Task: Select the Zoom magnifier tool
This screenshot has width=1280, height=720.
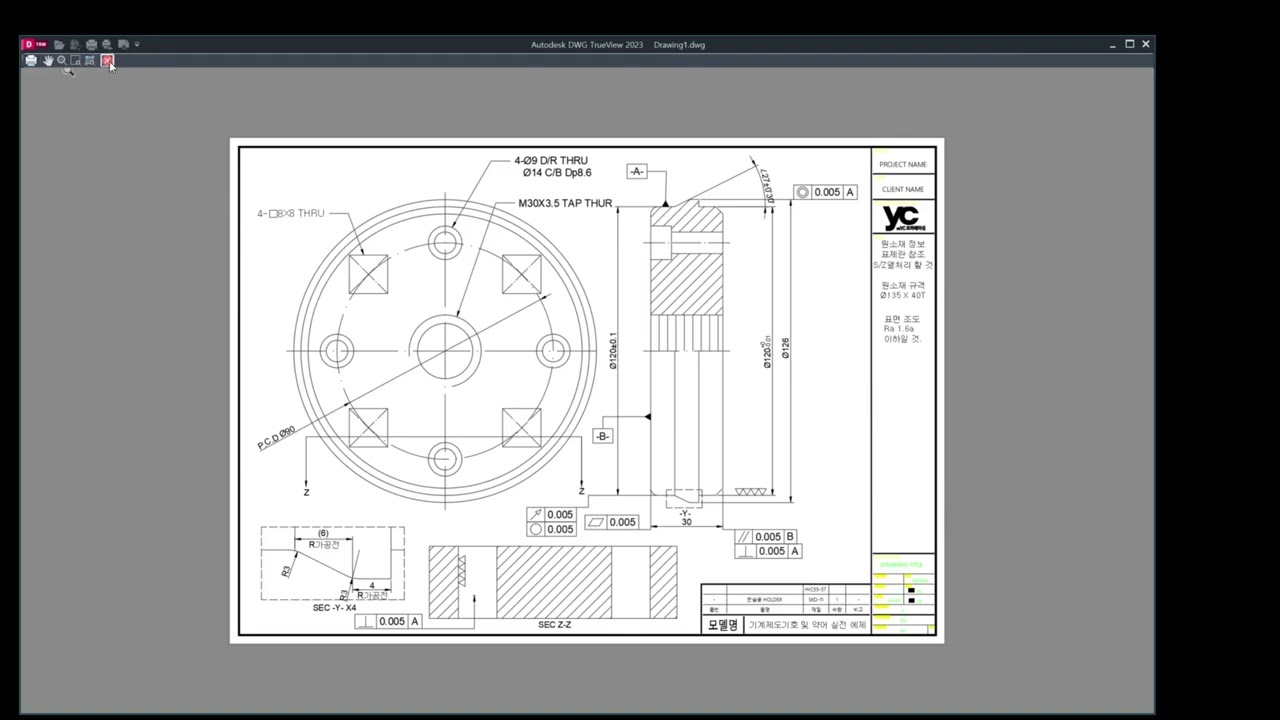Action: (x=62, y=61)
